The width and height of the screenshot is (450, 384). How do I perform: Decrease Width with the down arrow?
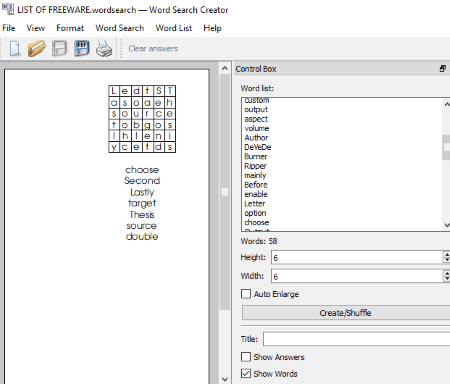coord(447,279)
